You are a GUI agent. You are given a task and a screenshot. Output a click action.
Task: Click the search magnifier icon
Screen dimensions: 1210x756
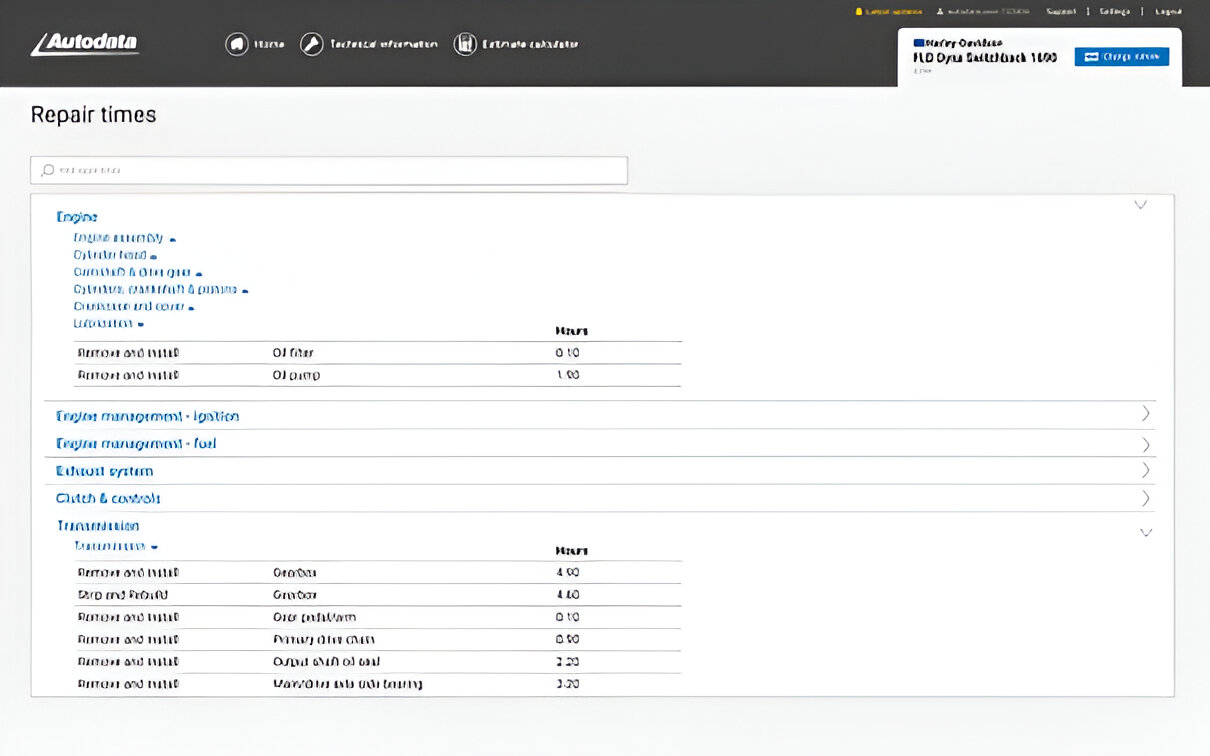(x=47, y=171)
